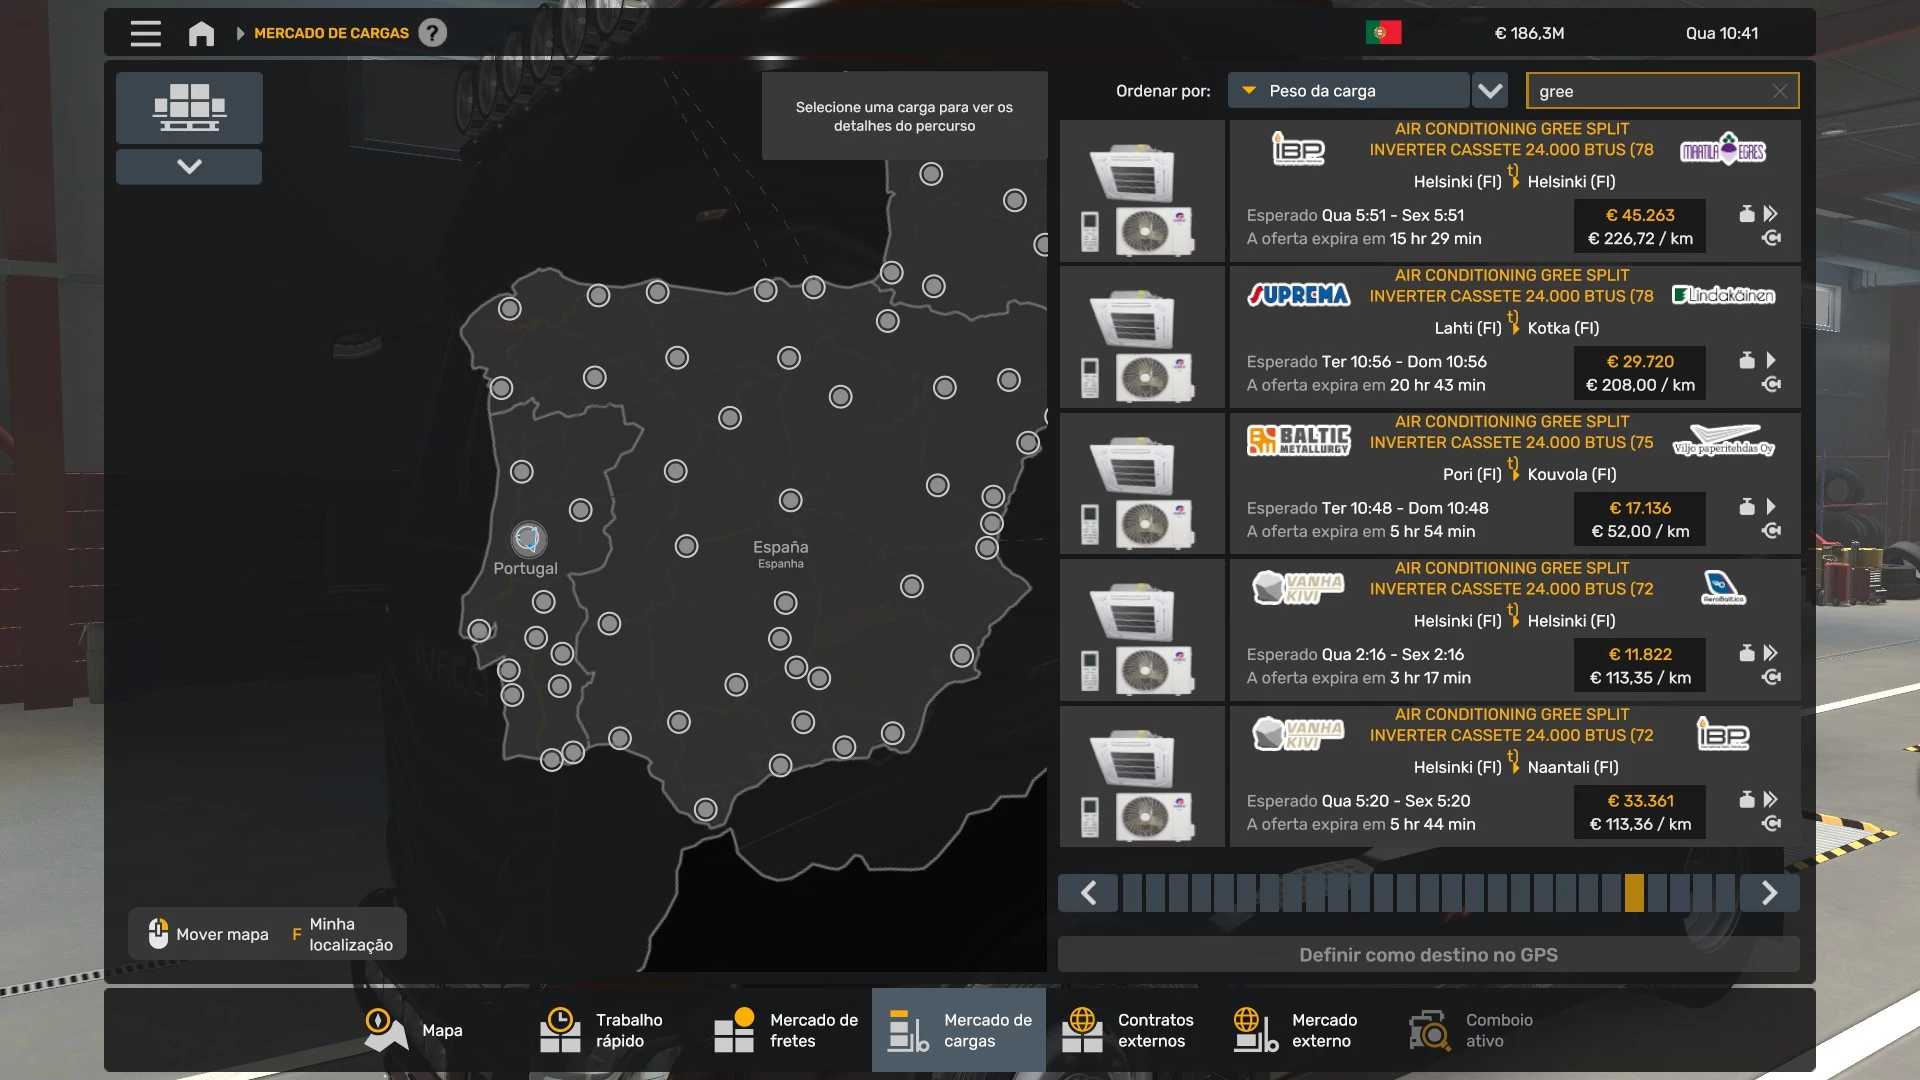
Task: Click current location marker in Portugal
Action: (528, 539)
